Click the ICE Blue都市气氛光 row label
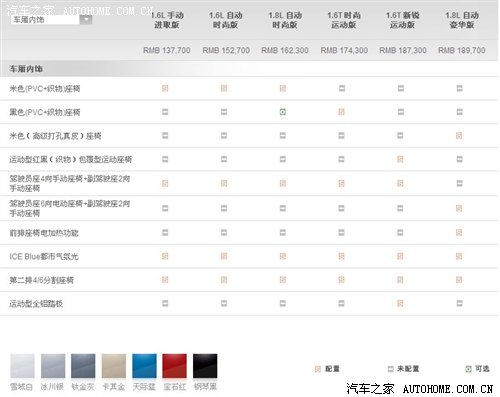Viewport: 500px width, 397px height. pos(44,257)
